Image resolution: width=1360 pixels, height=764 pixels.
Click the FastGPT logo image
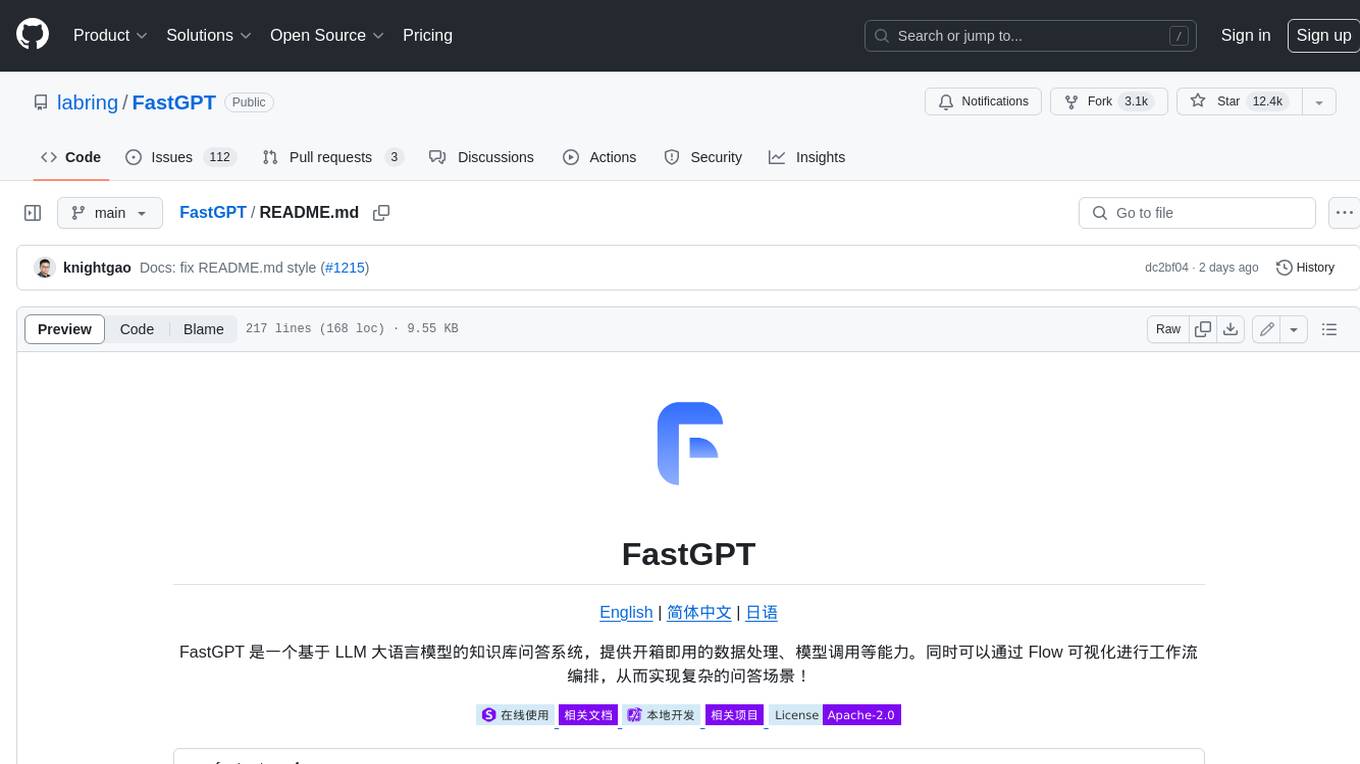pyautogui.click(x=690, y=443)
